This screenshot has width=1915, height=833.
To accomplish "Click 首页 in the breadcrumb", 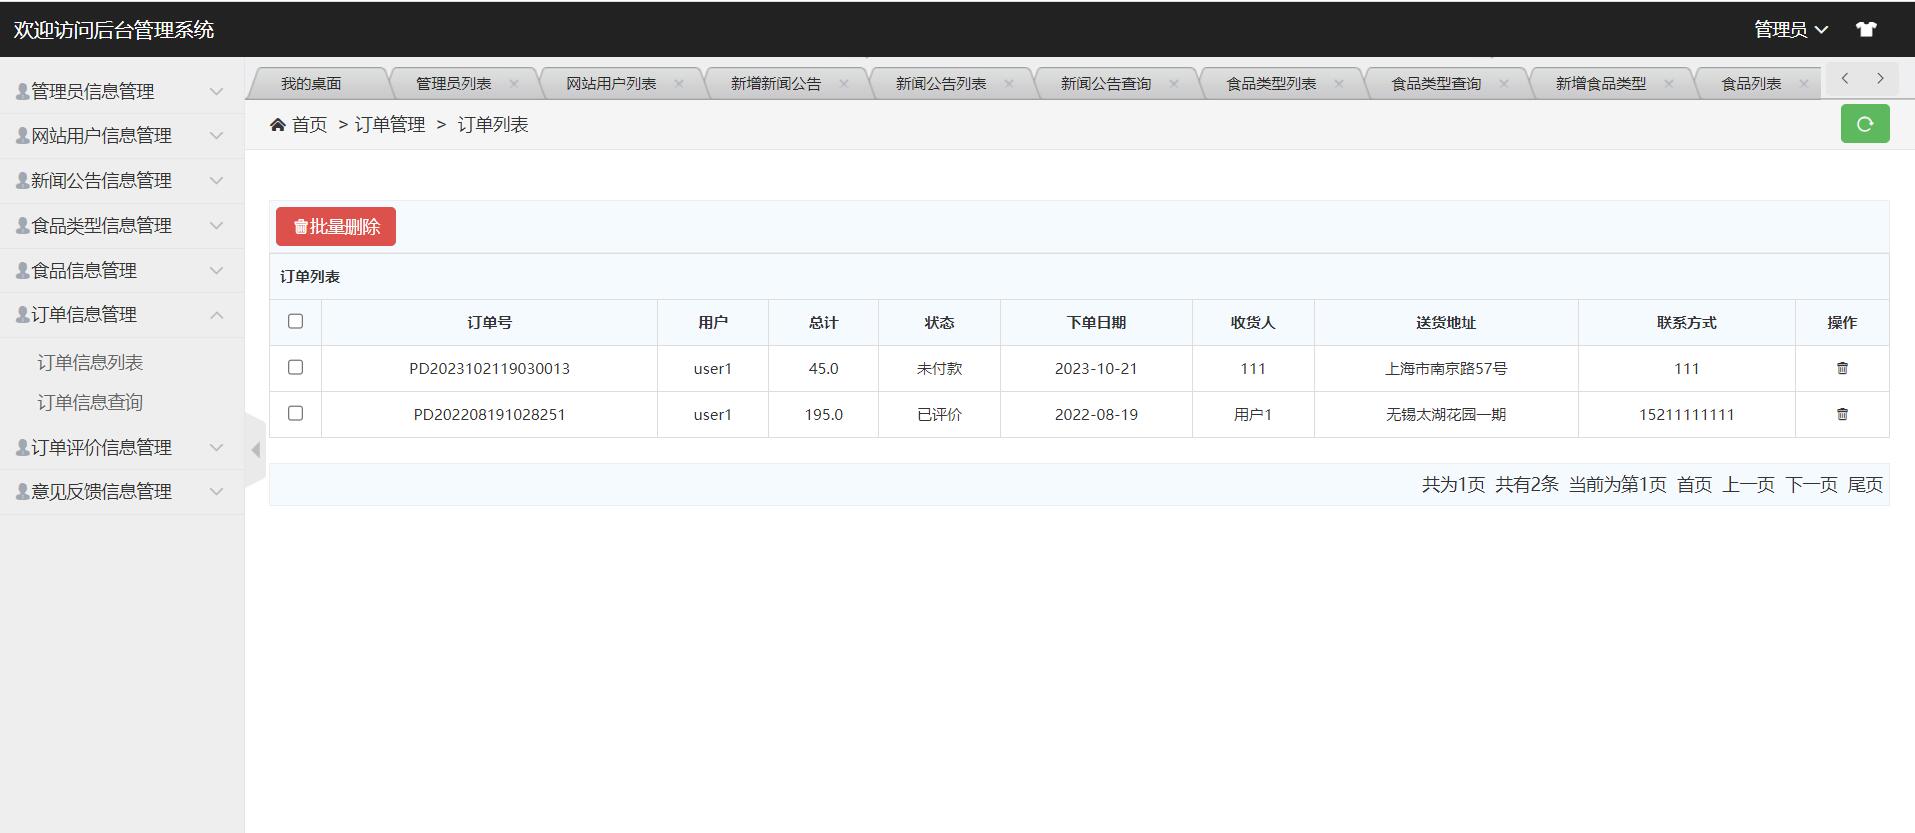I will click(x=309, y=124).
